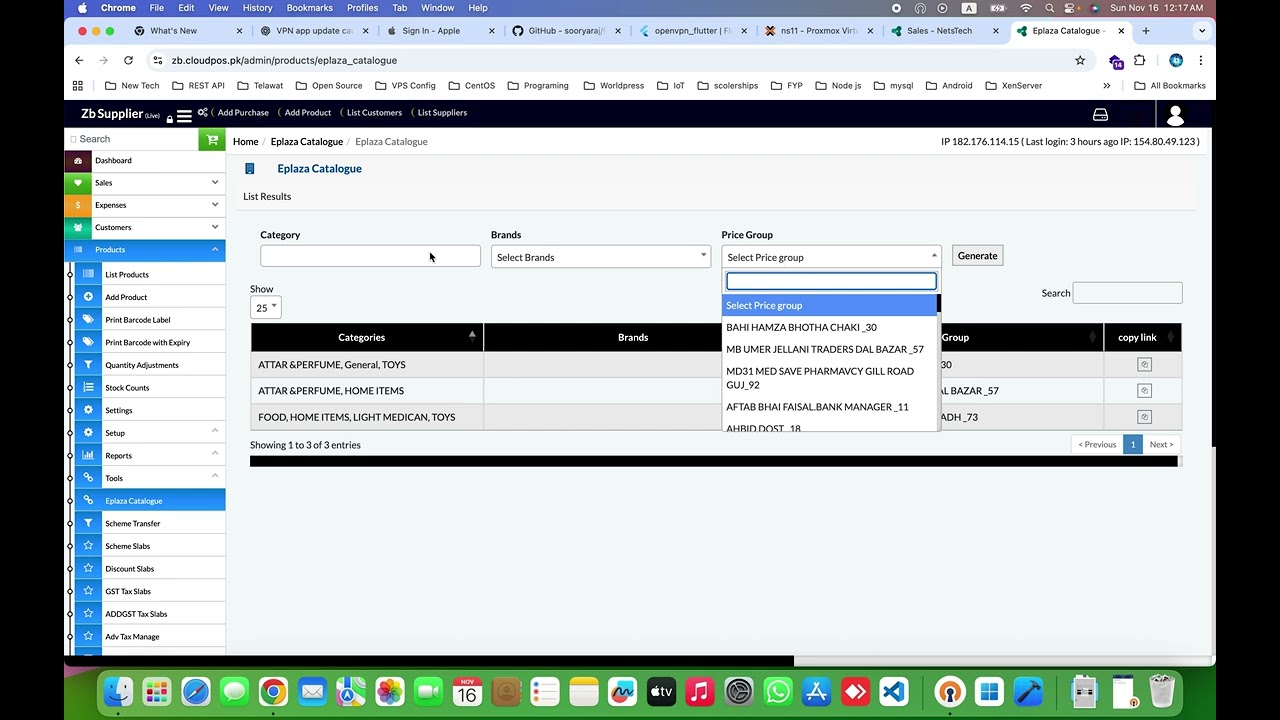Viewport: 1280px width, 720px height.
Task: Click the Scheme Transfer filter icon
Action: pos(88,523)
